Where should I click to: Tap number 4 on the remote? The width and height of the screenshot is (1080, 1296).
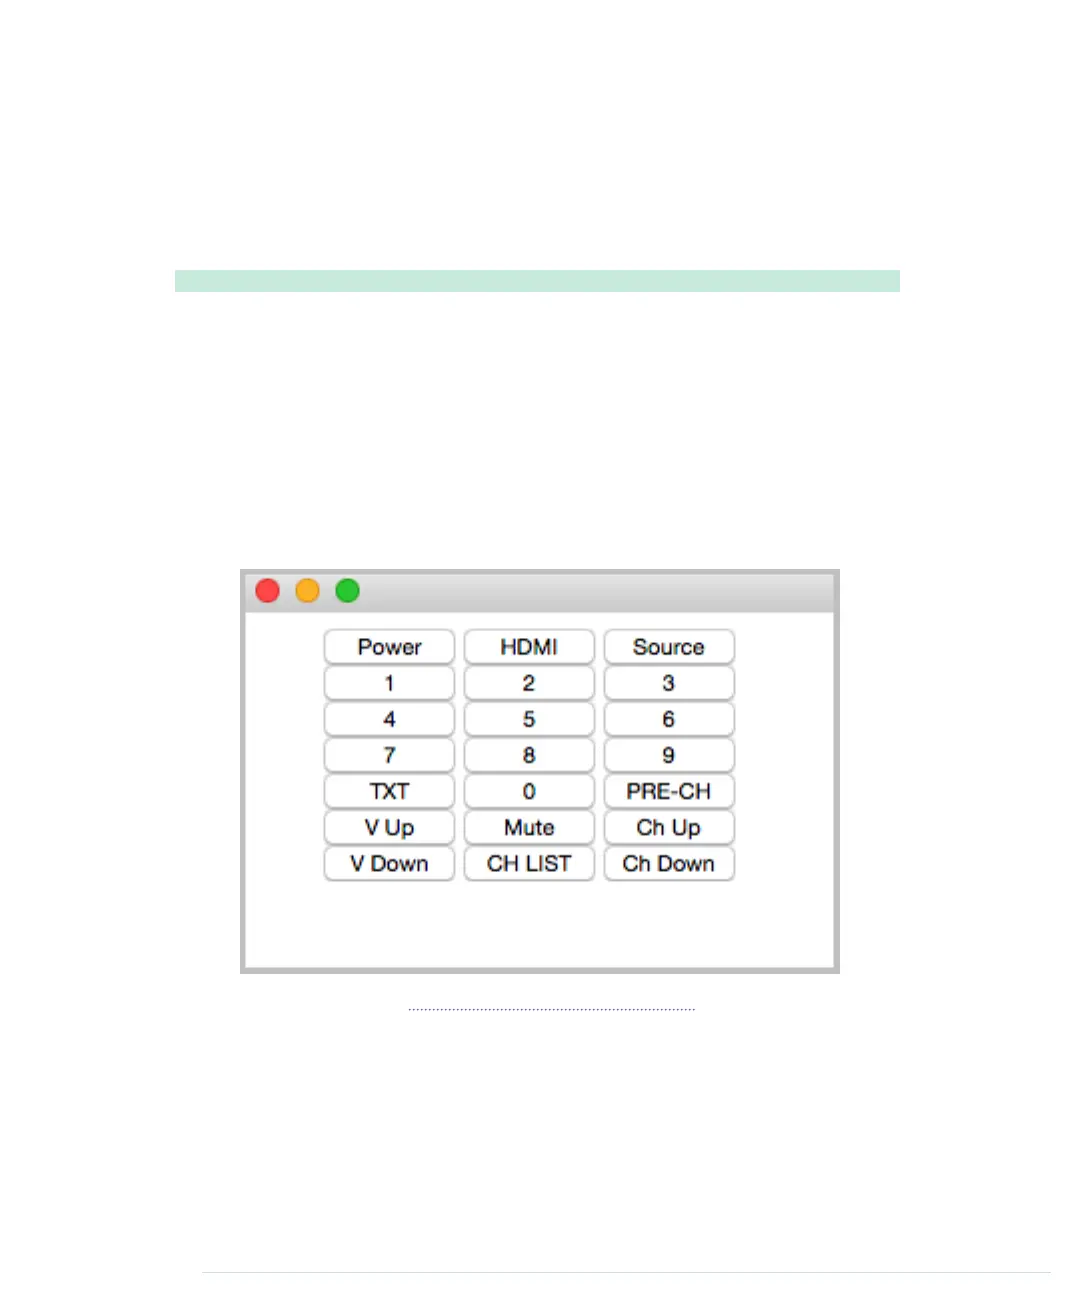[389, 719]
